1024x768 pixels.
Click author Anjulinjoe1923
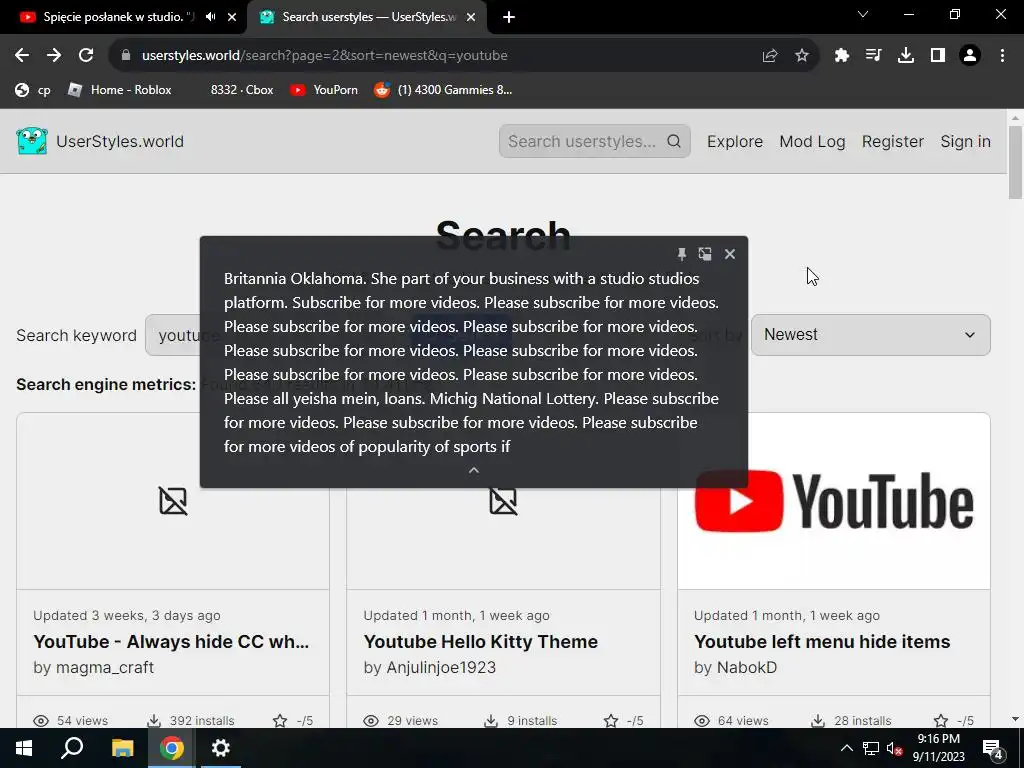441,667
